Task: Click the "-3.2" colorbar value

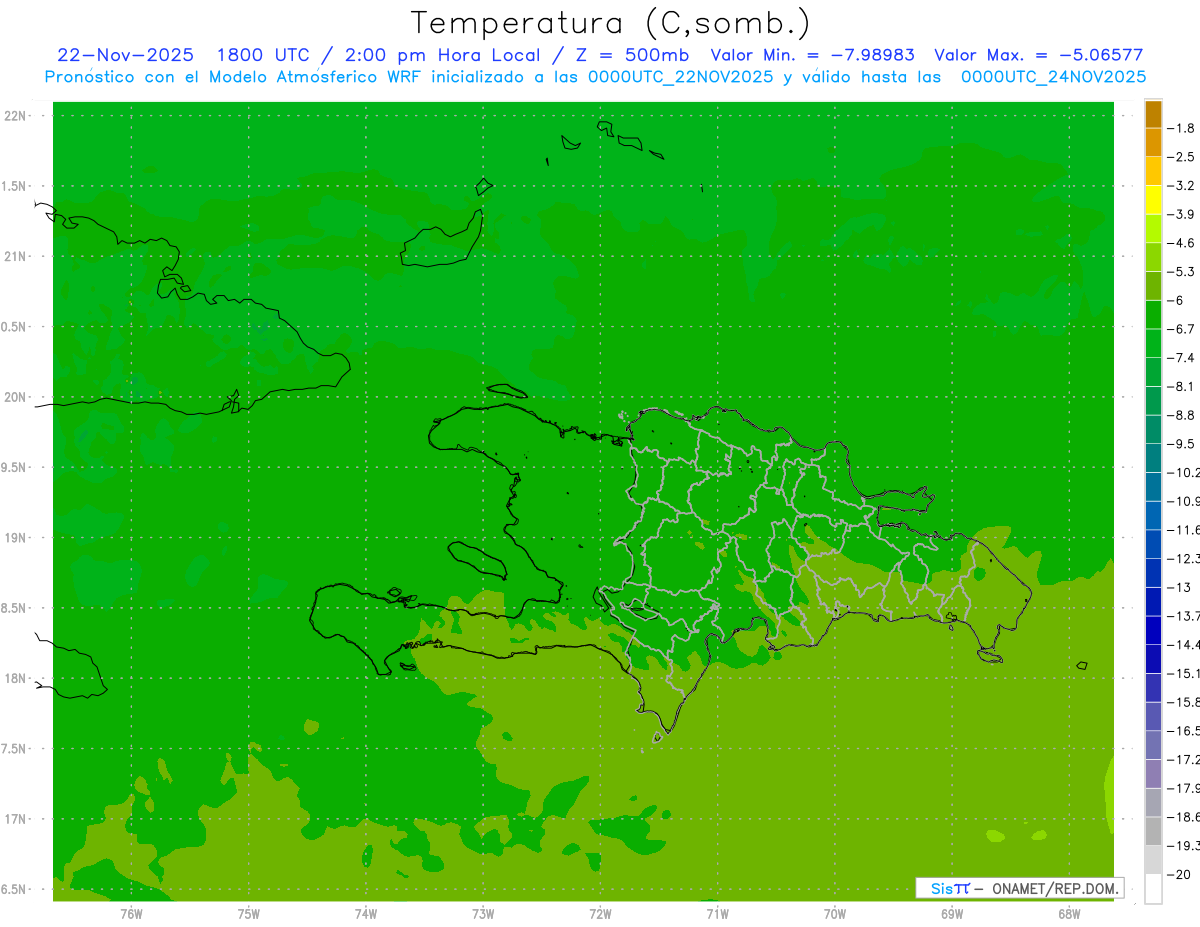Action: pos(1182,186)
